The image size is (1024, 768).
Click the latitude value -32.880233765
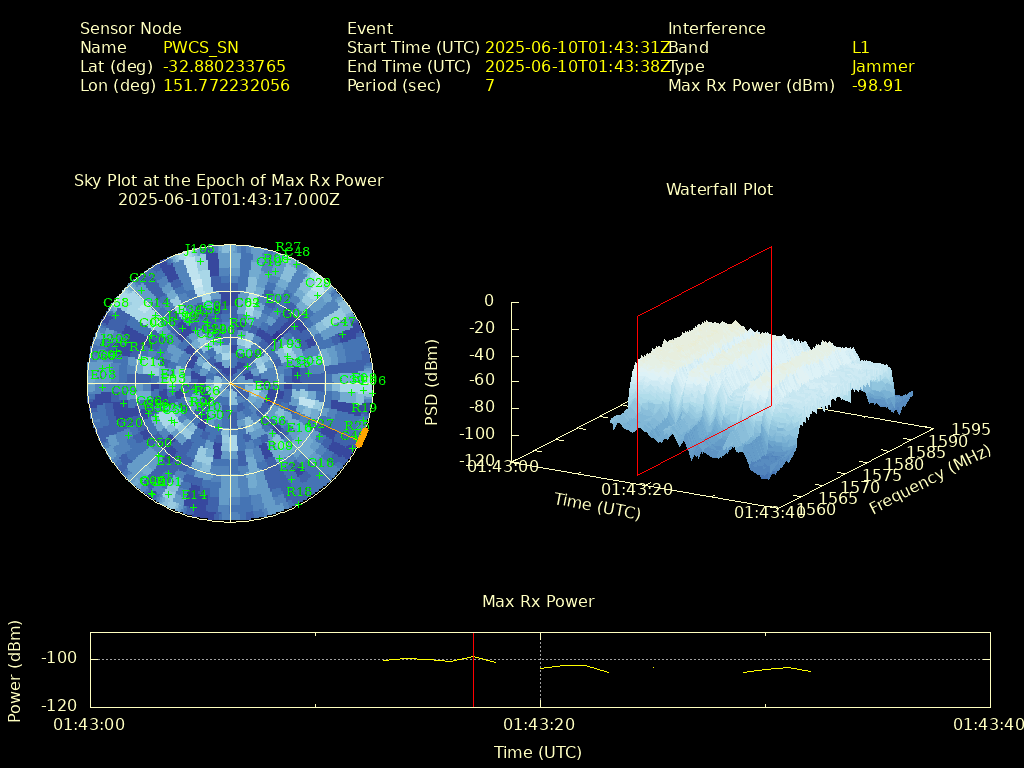224,66
